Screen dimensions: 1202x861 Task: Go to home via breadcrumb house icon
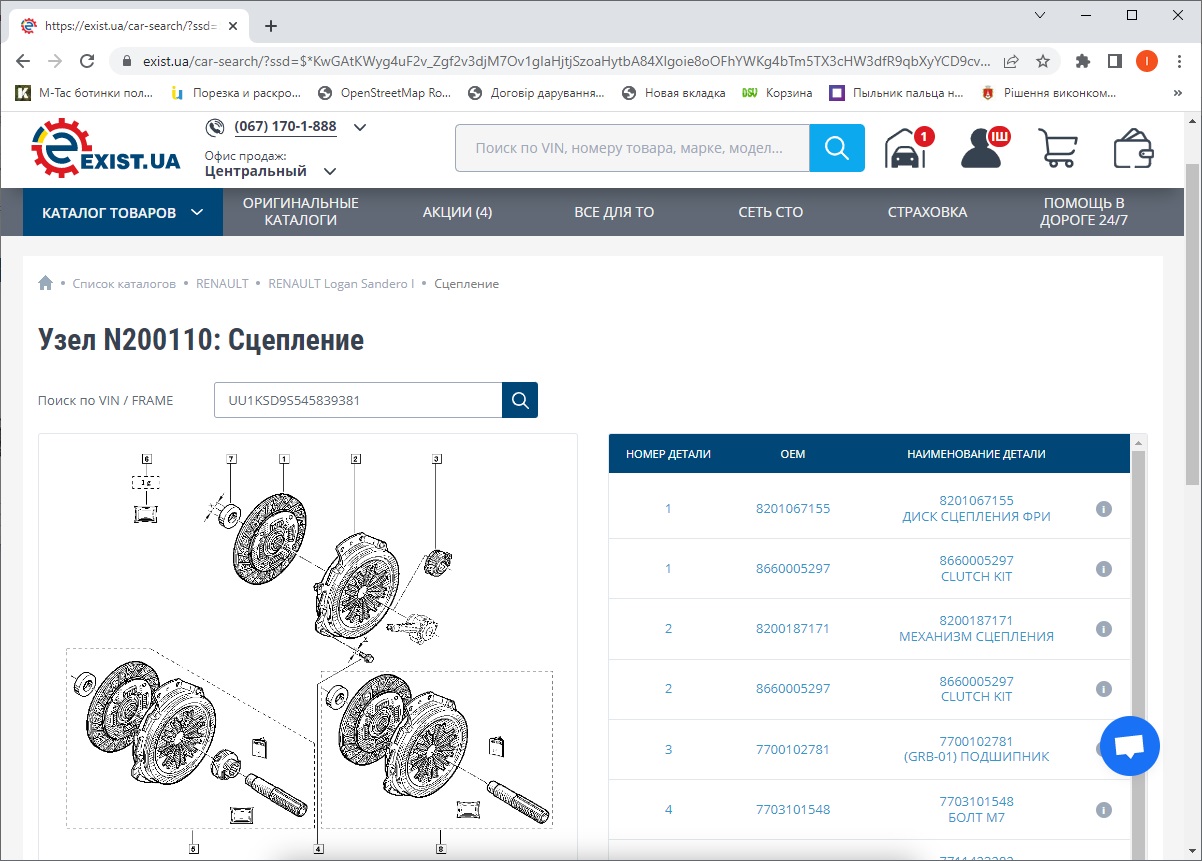tap(45, 283)
